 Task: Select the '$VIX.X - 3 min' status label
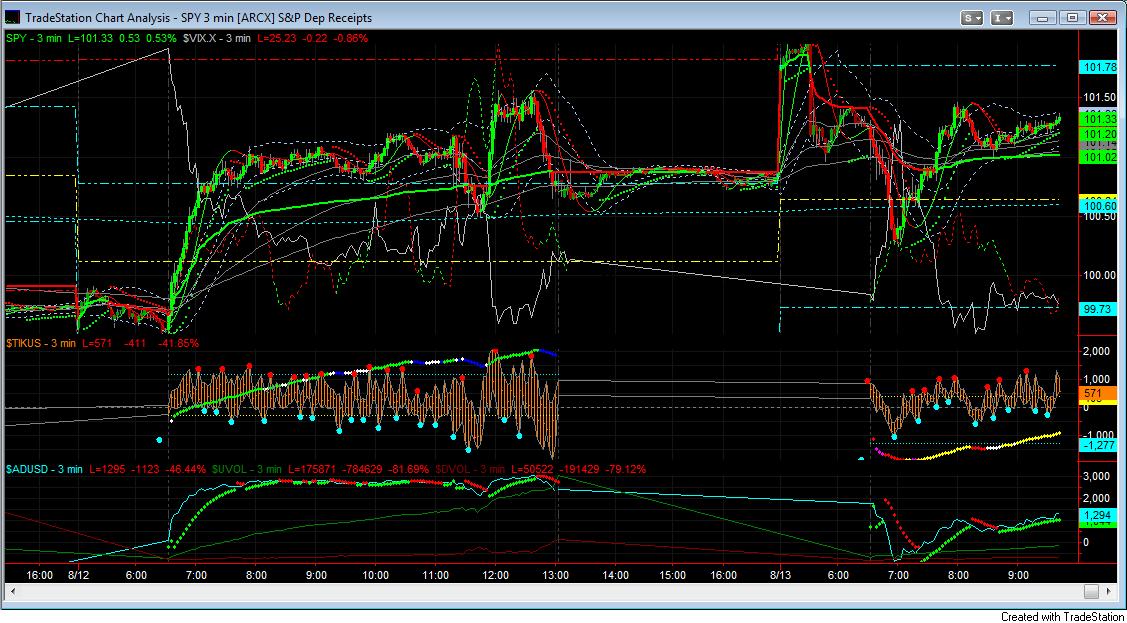(x=217, y=37)
